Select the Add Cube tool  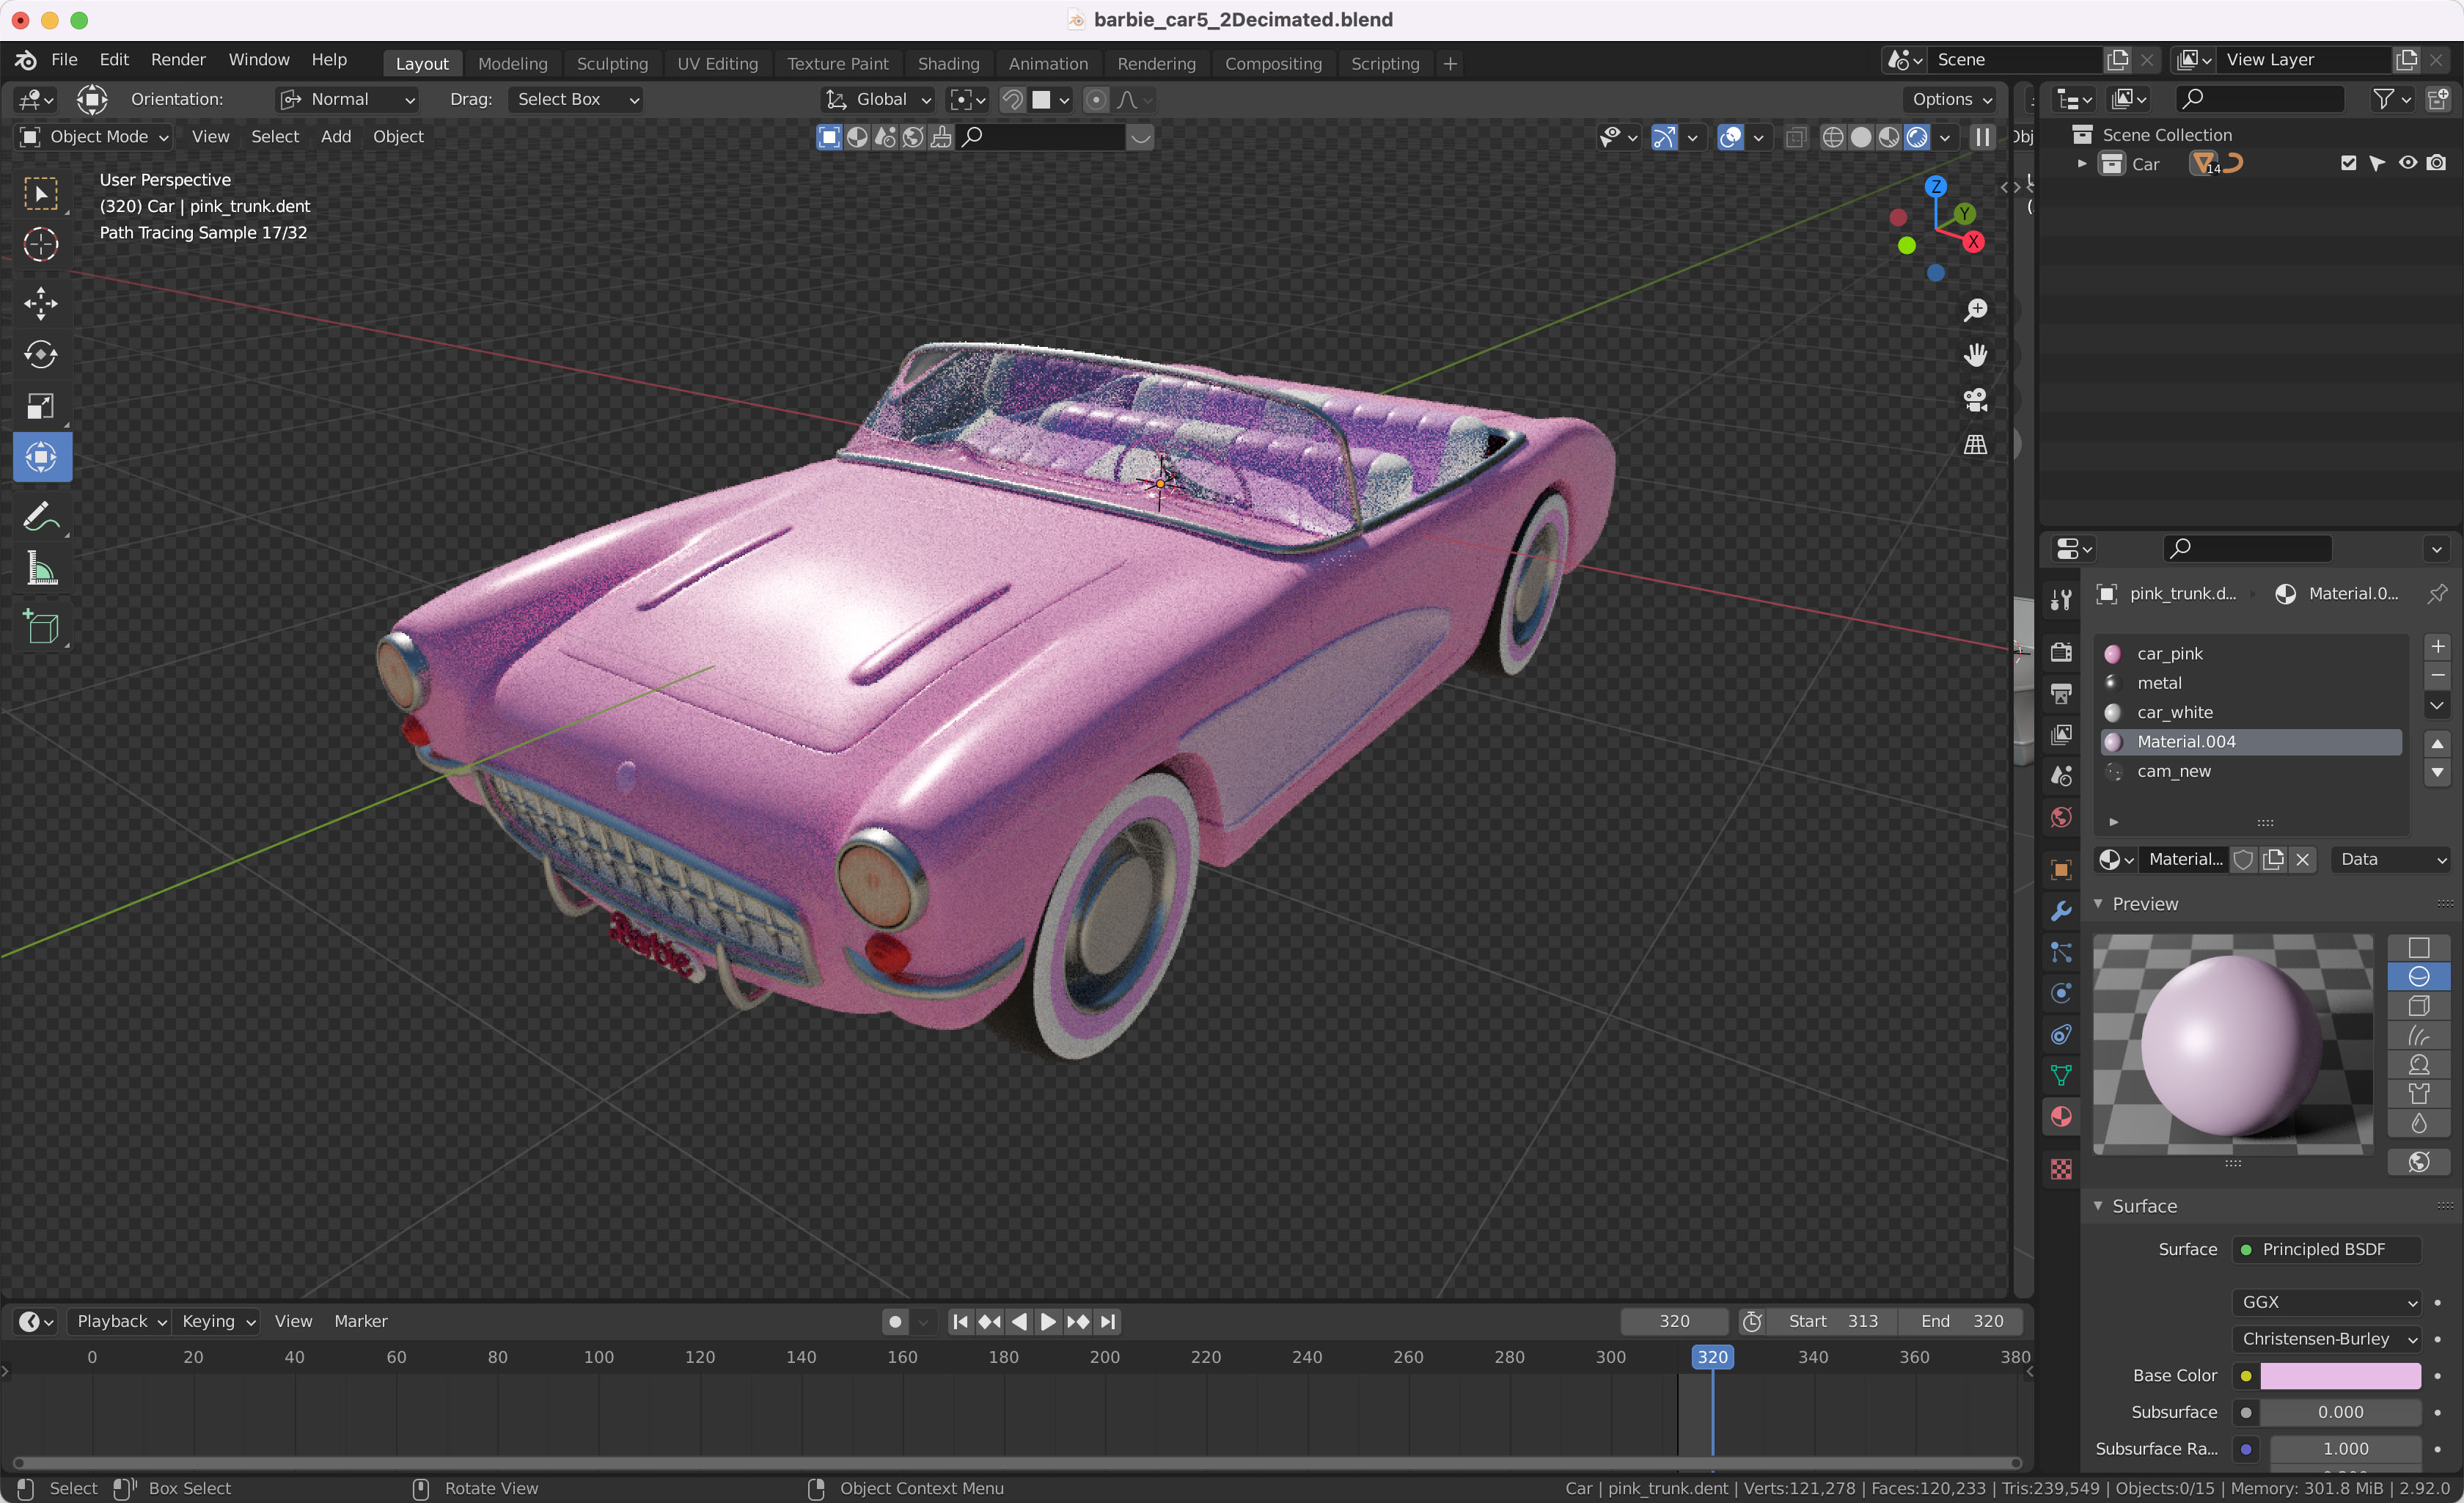pos(41,628)
